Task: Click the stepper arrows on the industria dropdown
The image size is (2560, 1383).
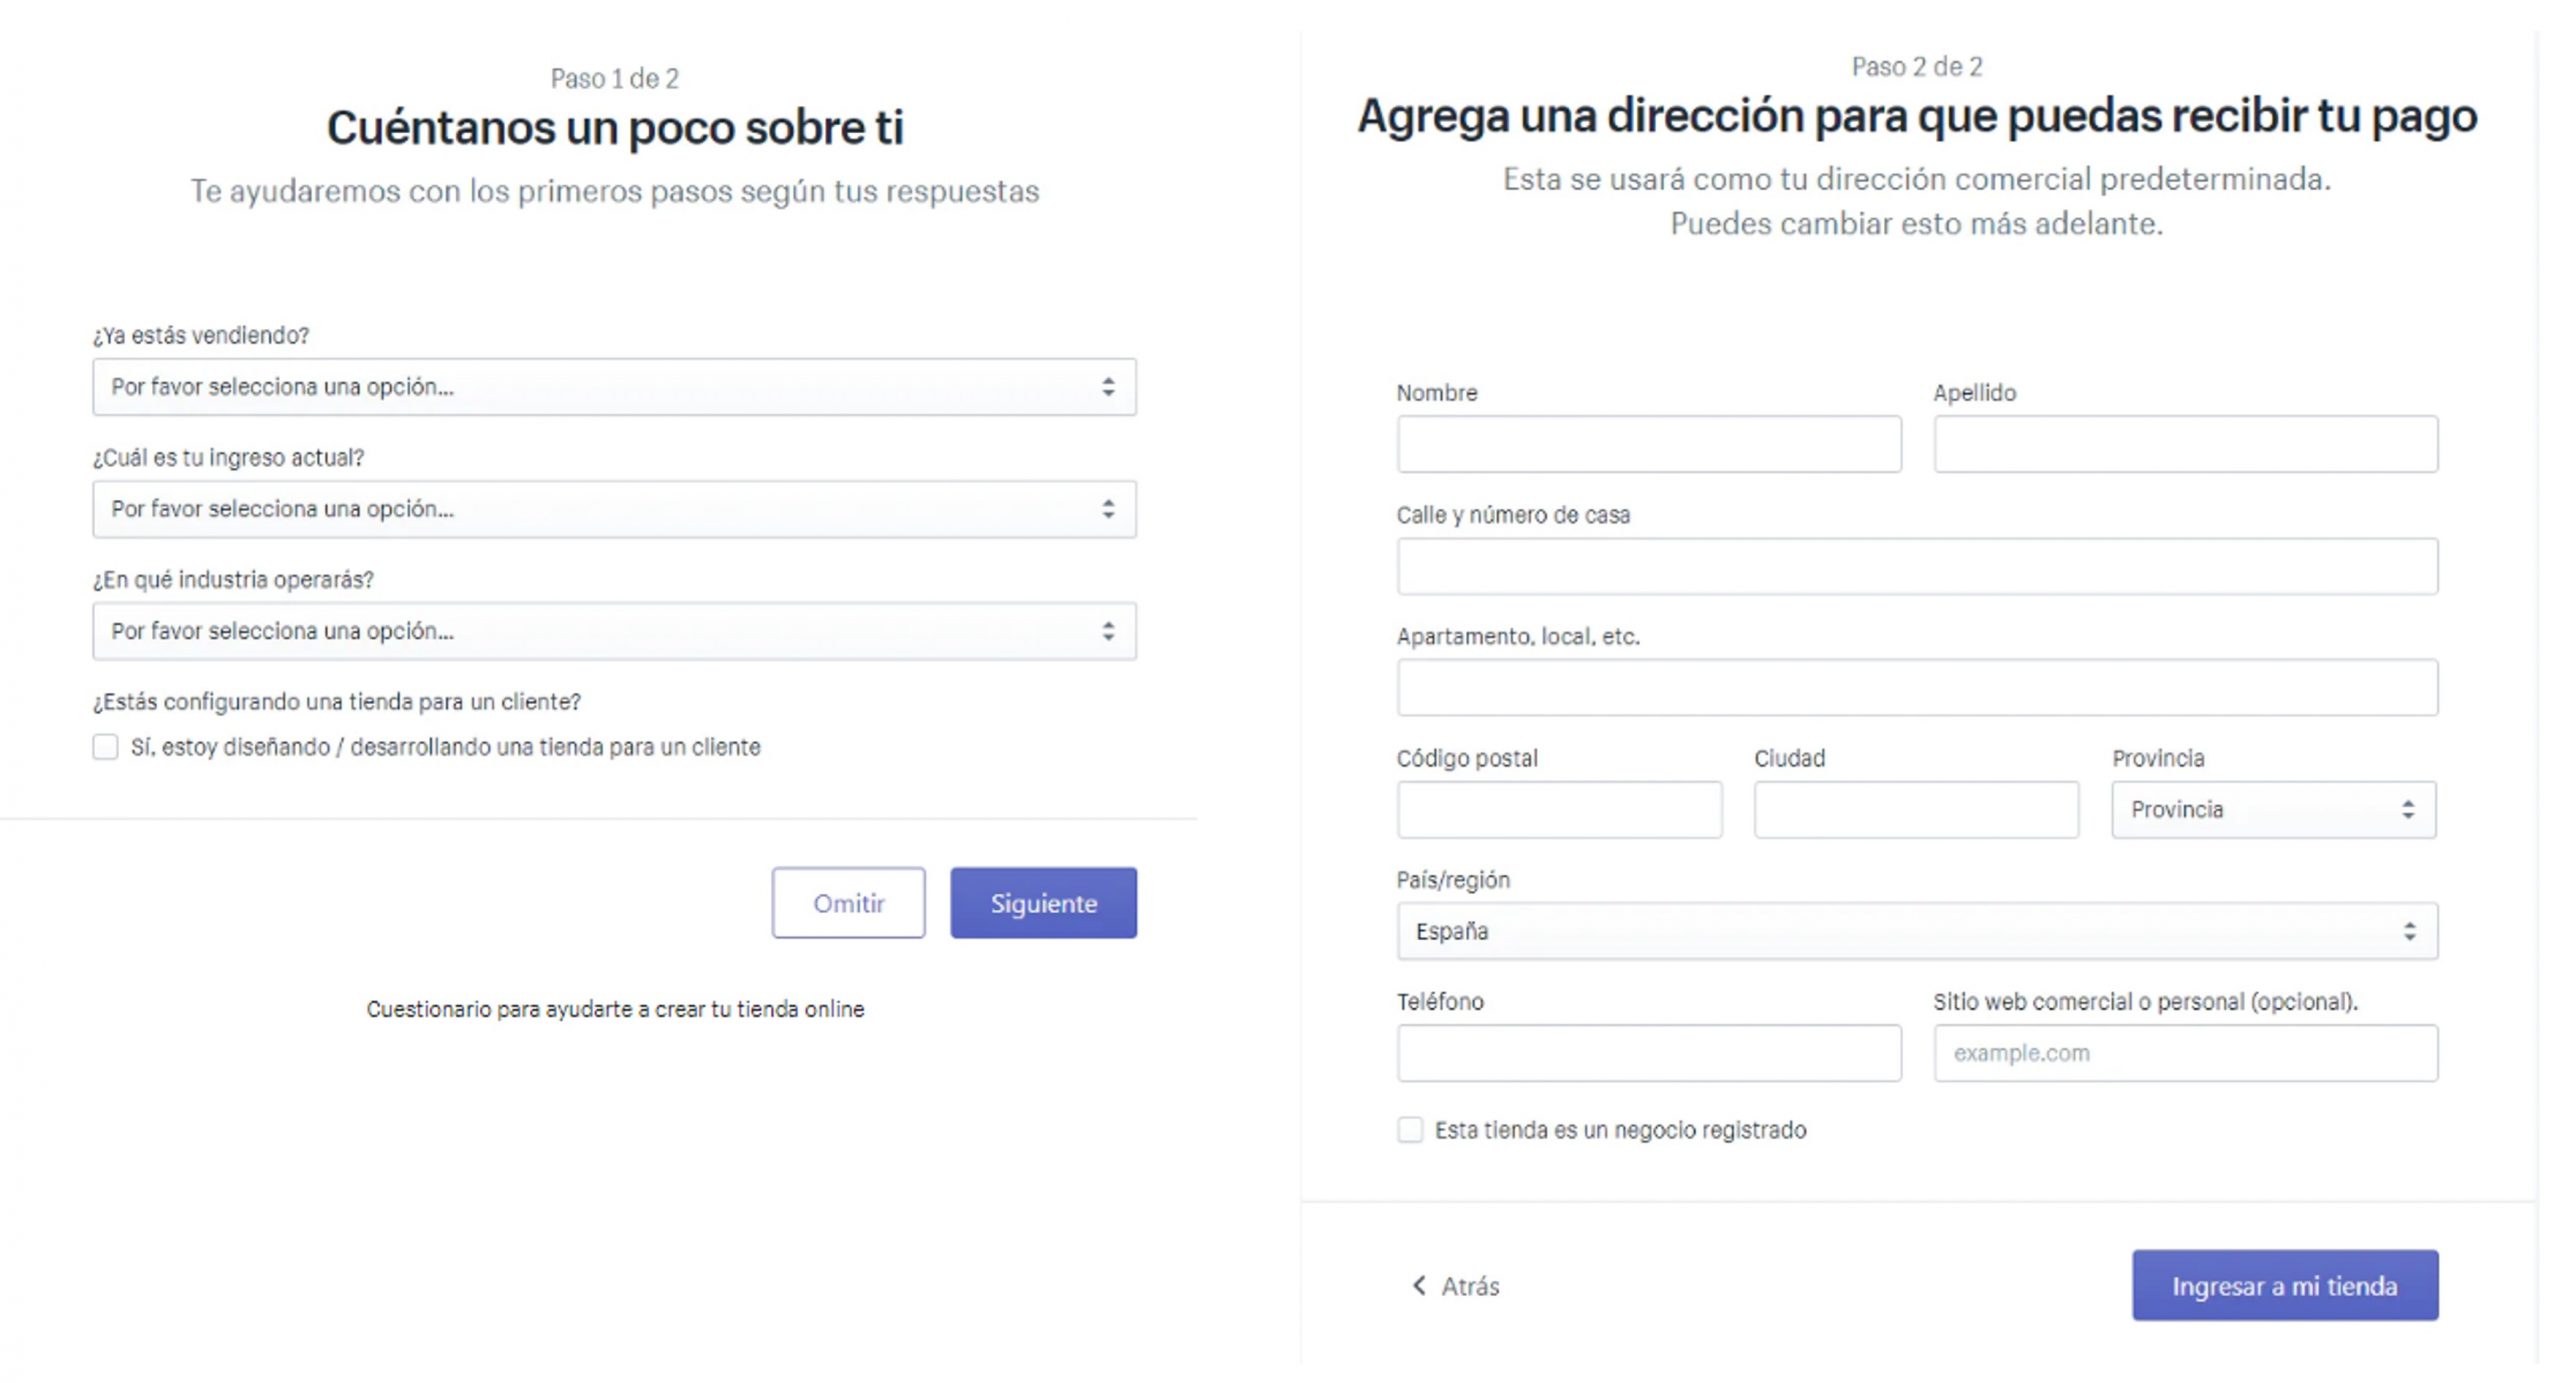Action: [1109, 631]
